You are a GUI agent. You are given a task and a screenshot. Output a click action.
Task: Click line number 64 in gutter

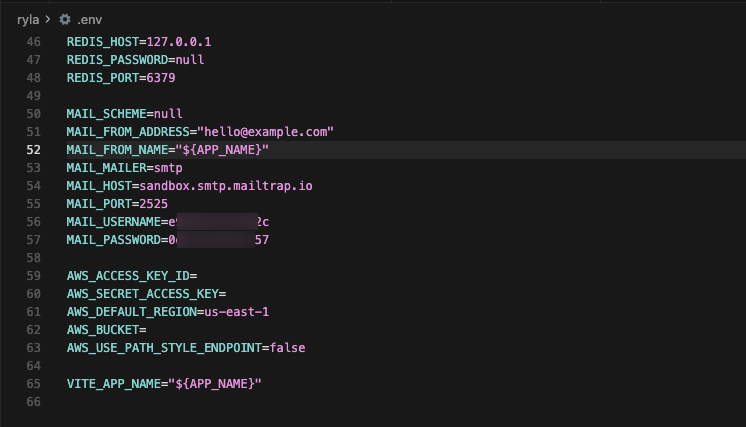coord(33,366)
